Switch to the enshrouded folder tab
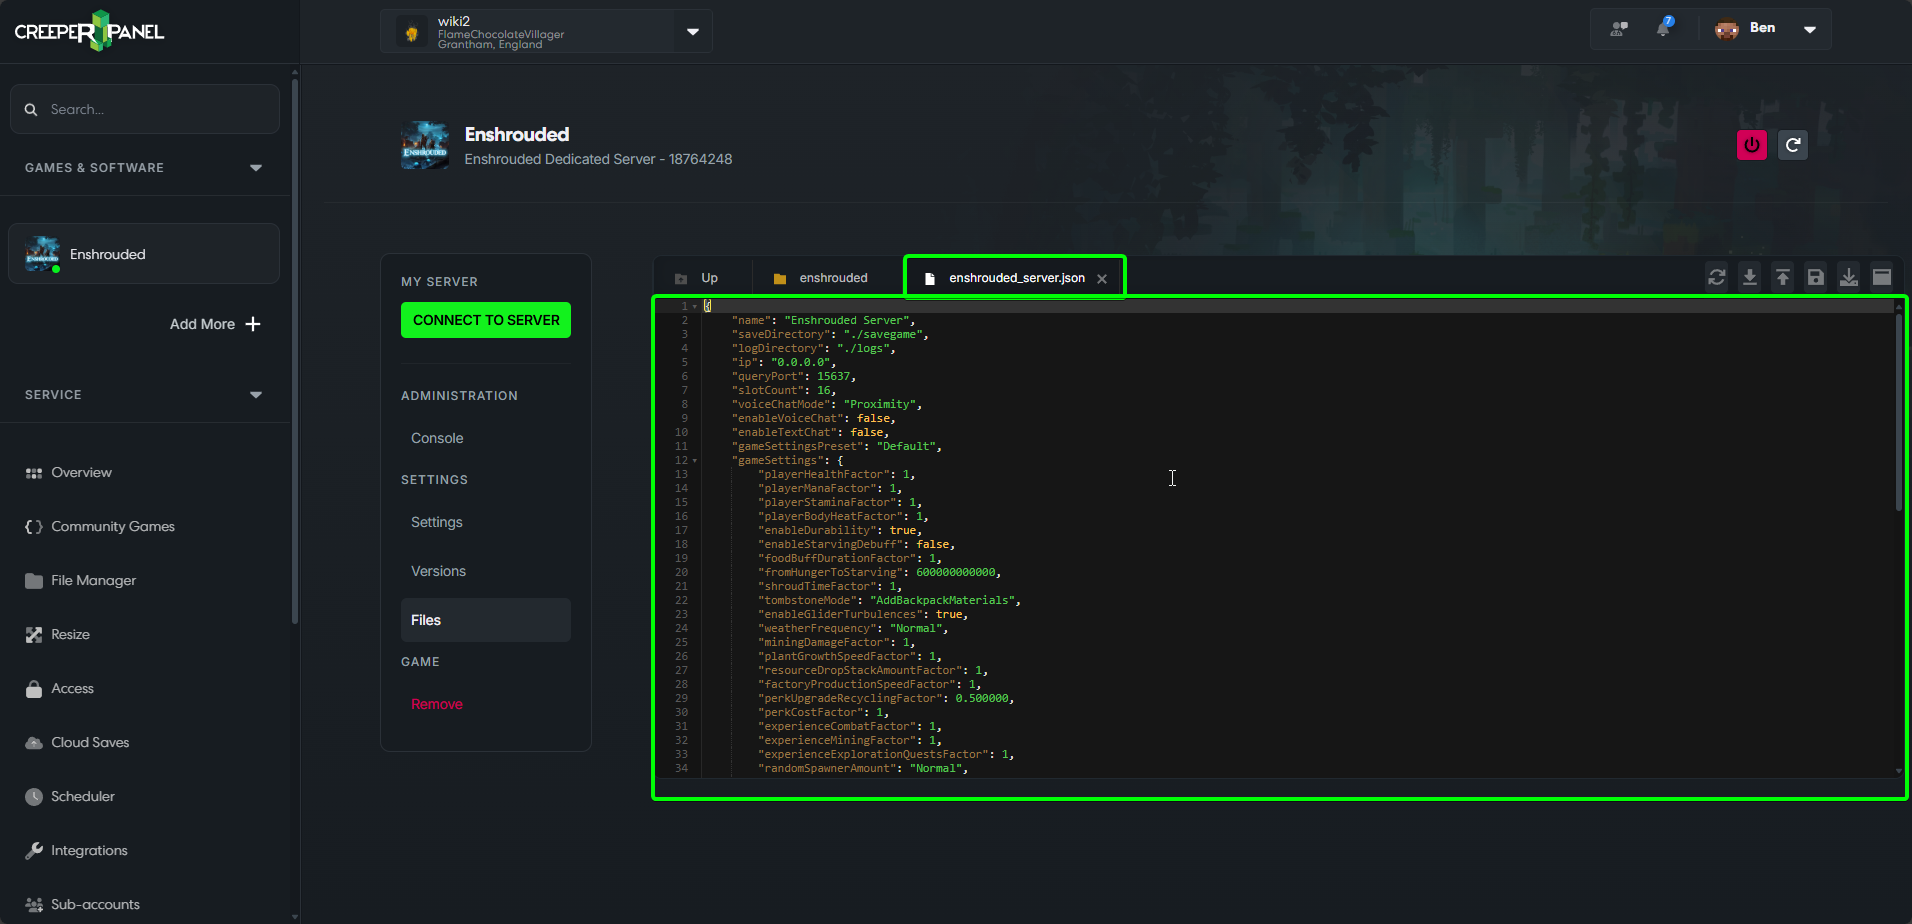The width and height of the screenshot is (1912, 924). point(821,278)
